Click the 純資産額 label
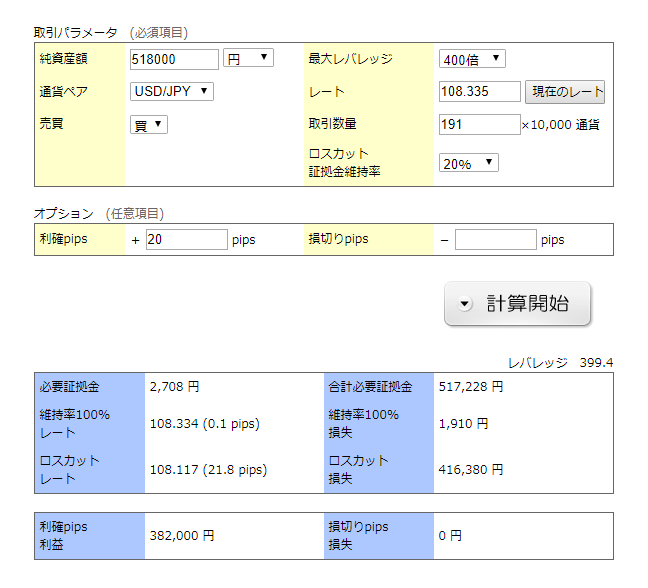 (x=64, y=59)
